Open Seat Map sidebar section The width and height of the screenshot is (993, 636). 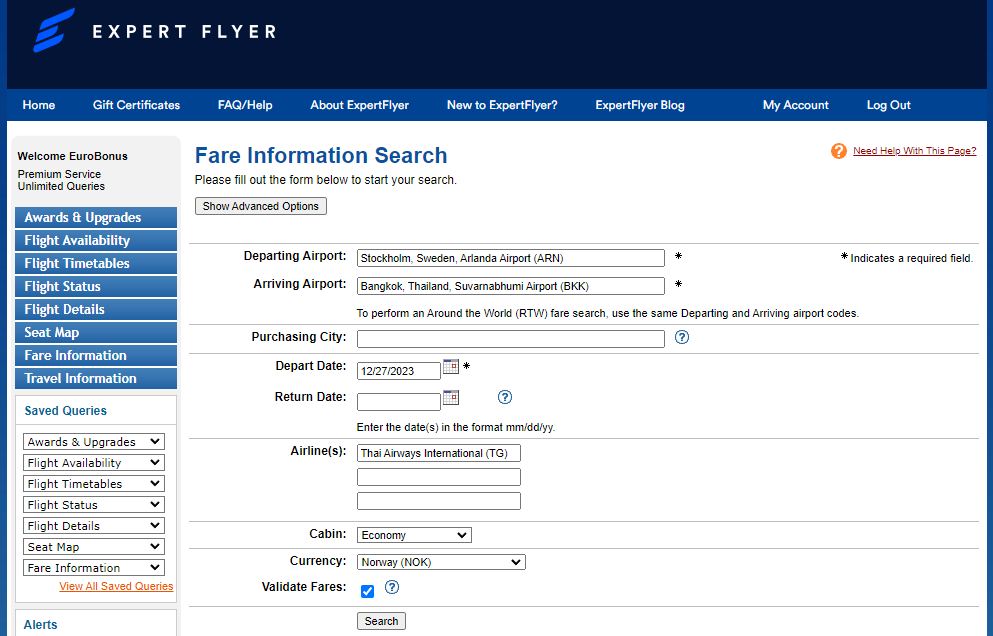96,333
